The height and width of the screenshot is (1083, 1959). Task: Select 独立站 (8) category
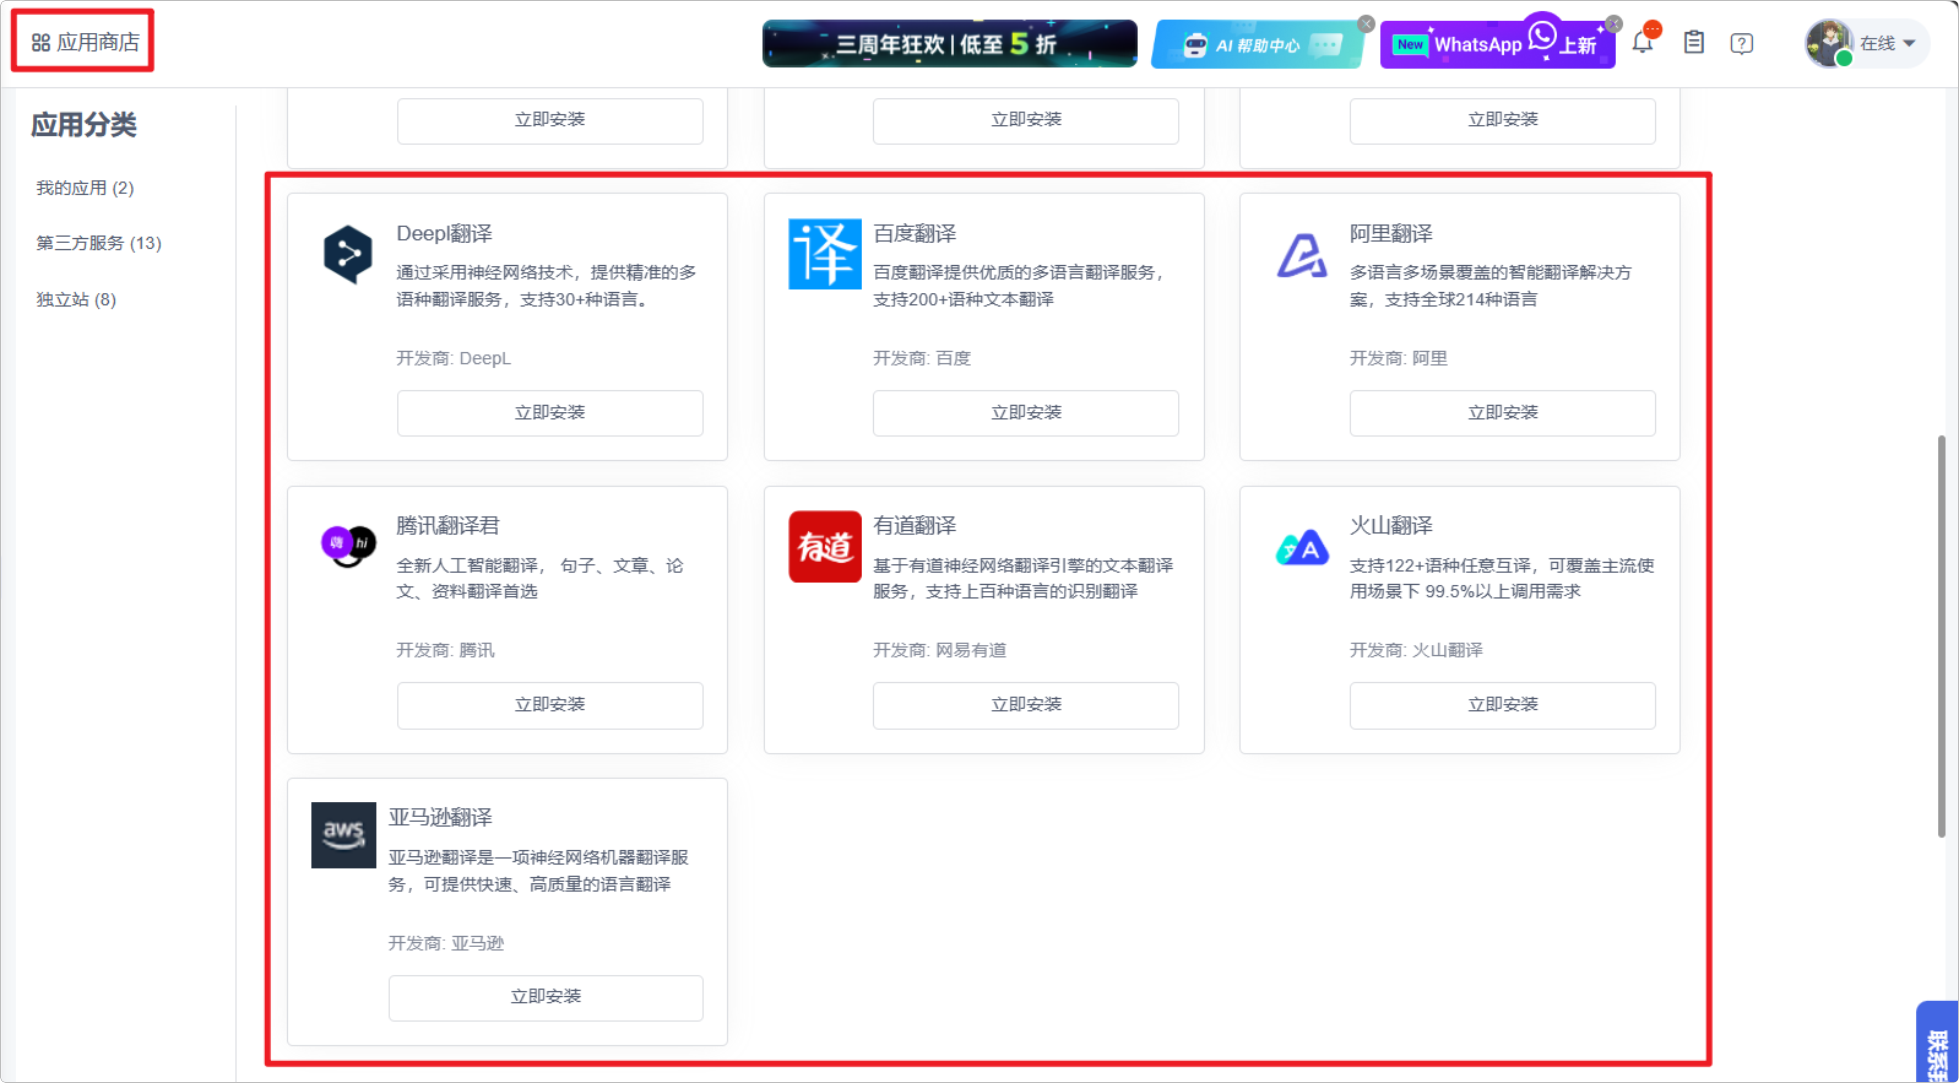click(x=76, y=299)
